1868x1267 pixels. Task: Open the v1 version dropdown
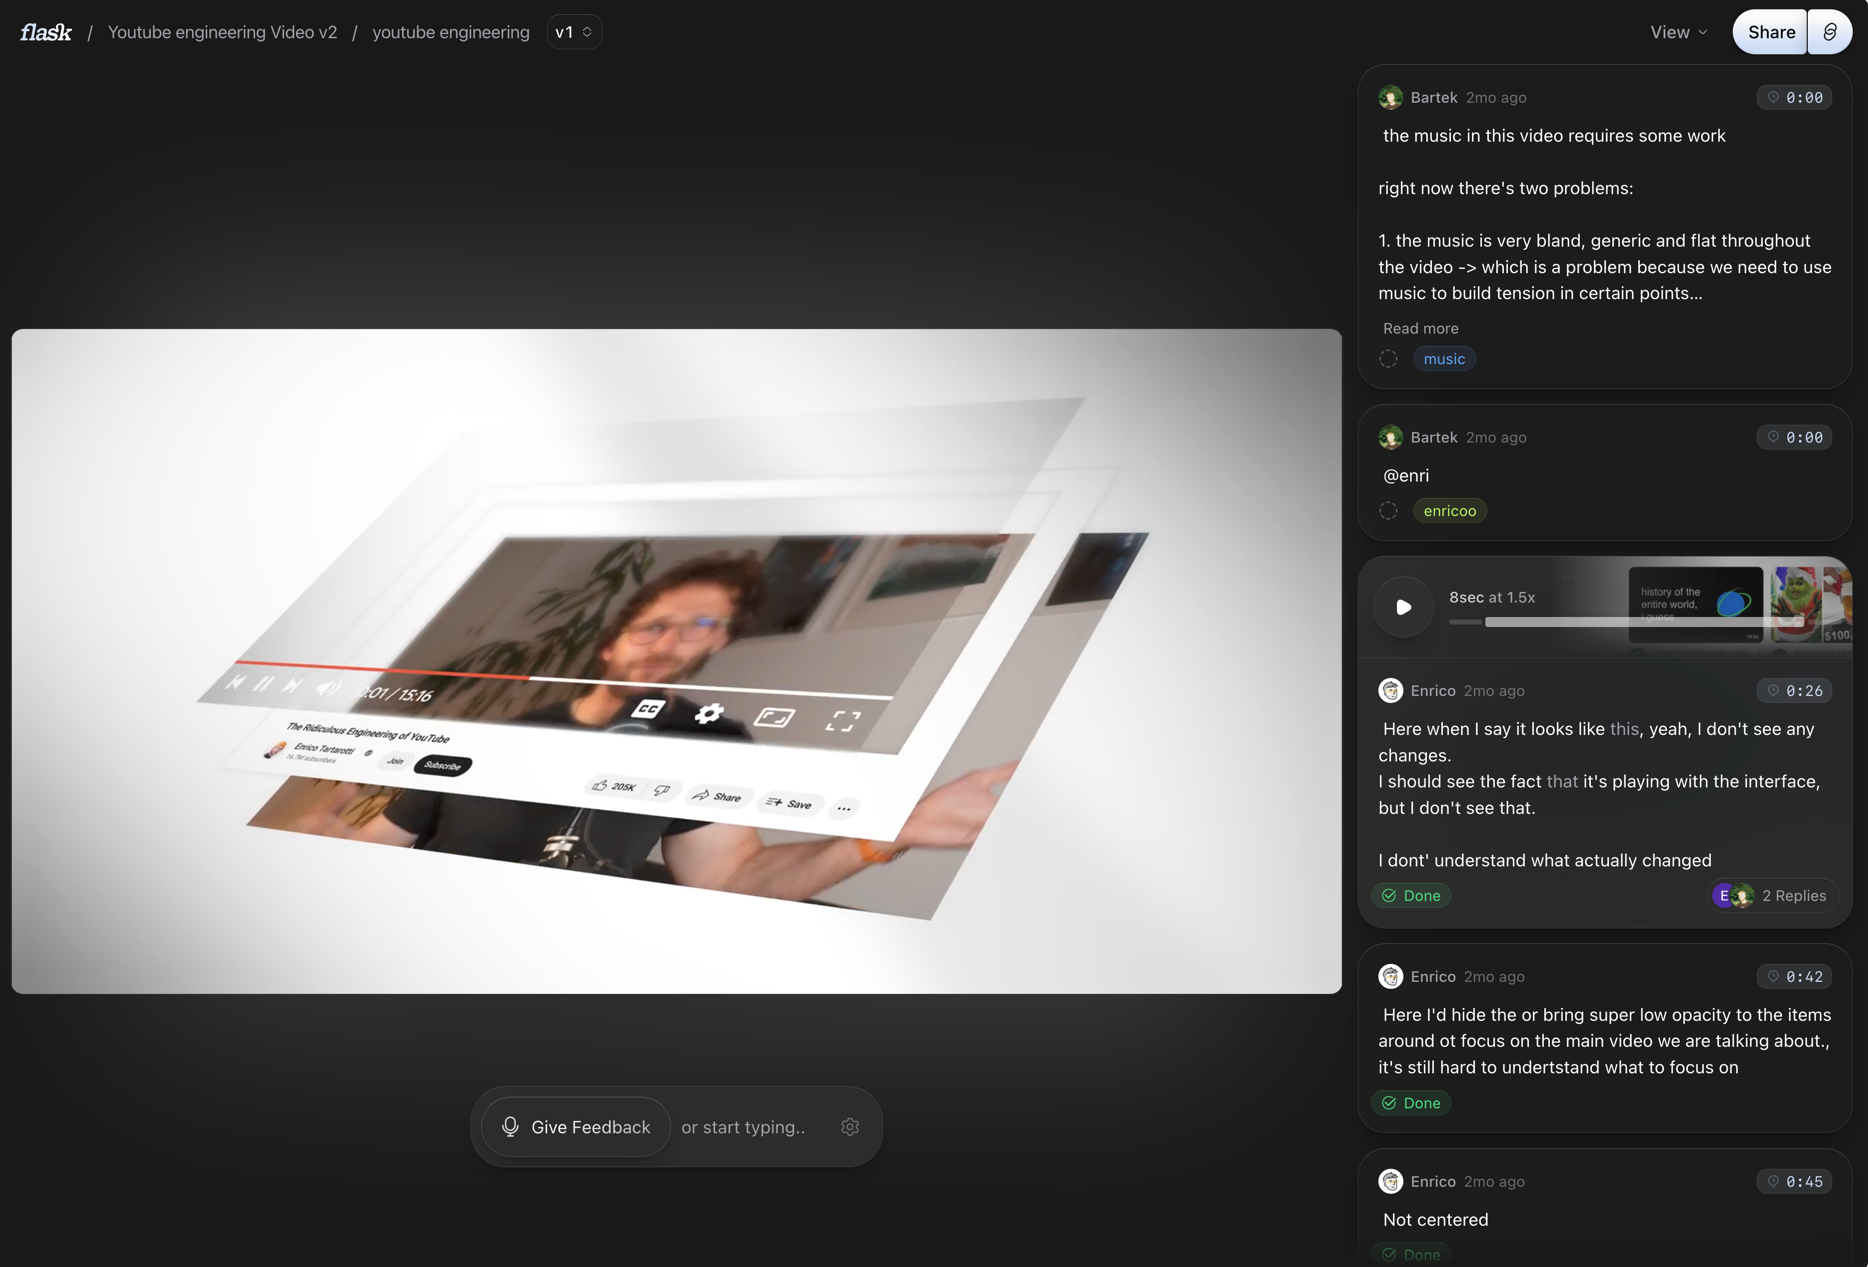tap(574, 32)
